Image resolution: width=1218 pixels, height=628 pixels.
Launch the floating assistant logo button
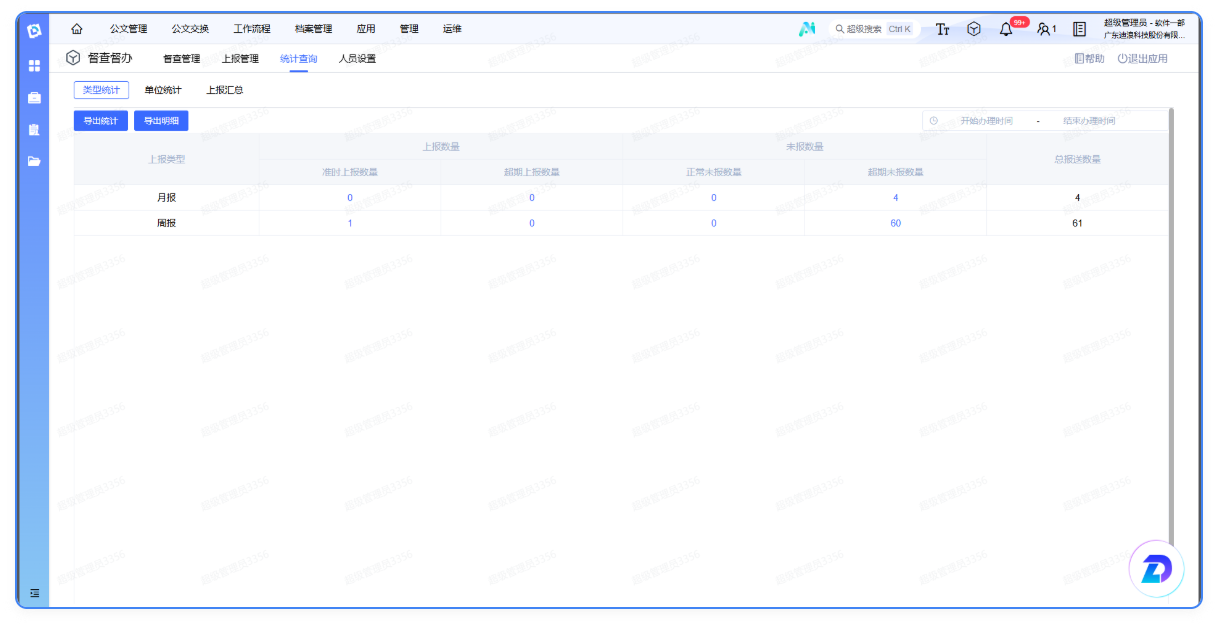pos(1156,571)
